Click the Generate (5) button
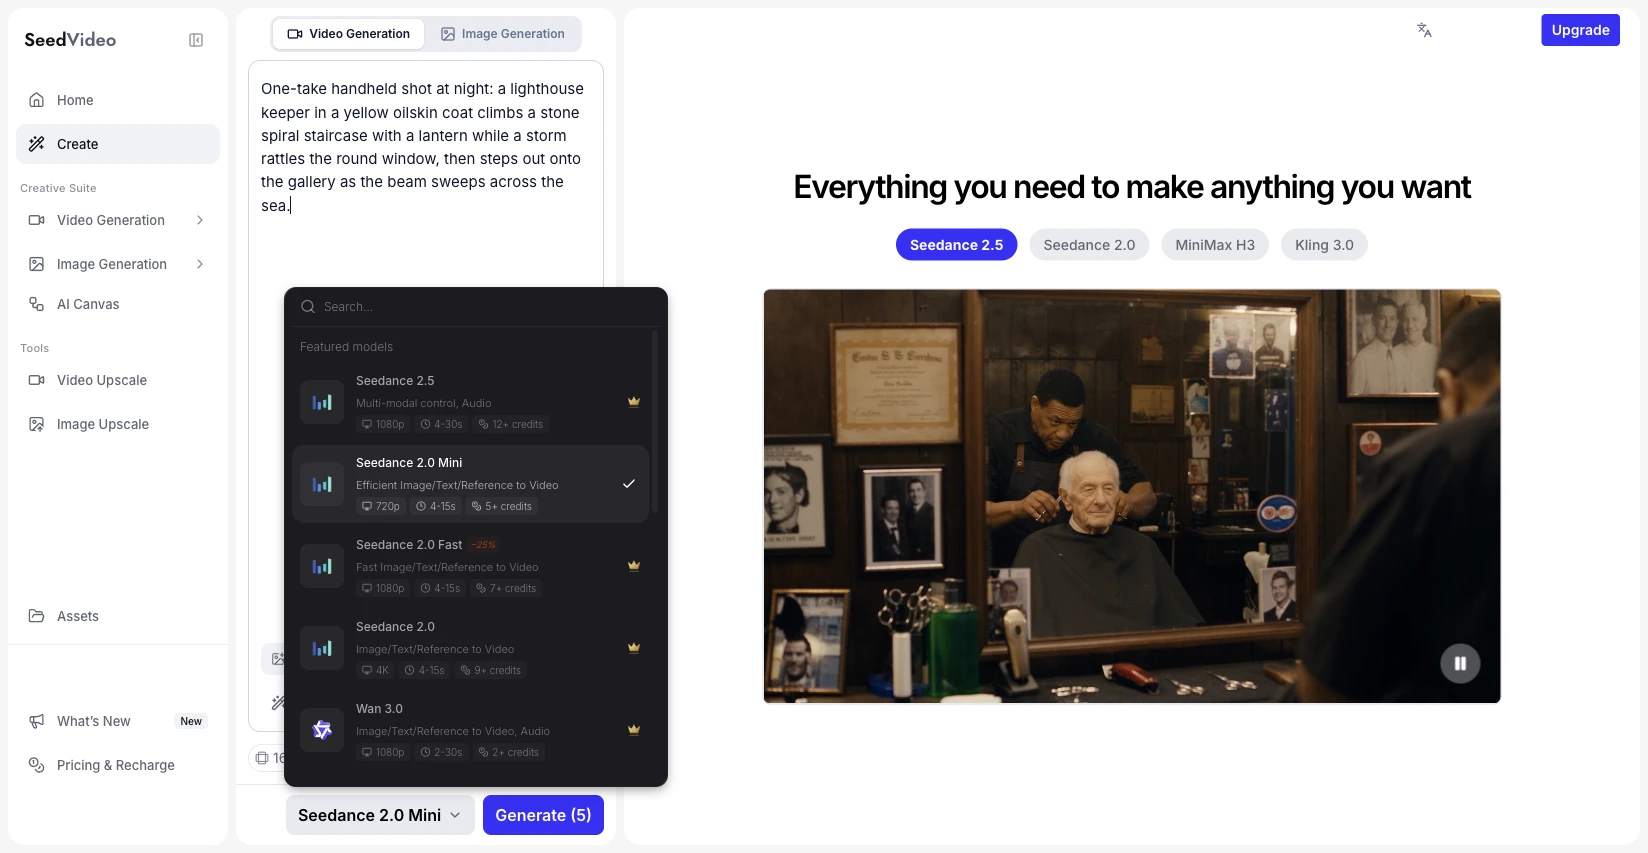This screenshot has width=1648, height=853. click(x=543, y=815)
